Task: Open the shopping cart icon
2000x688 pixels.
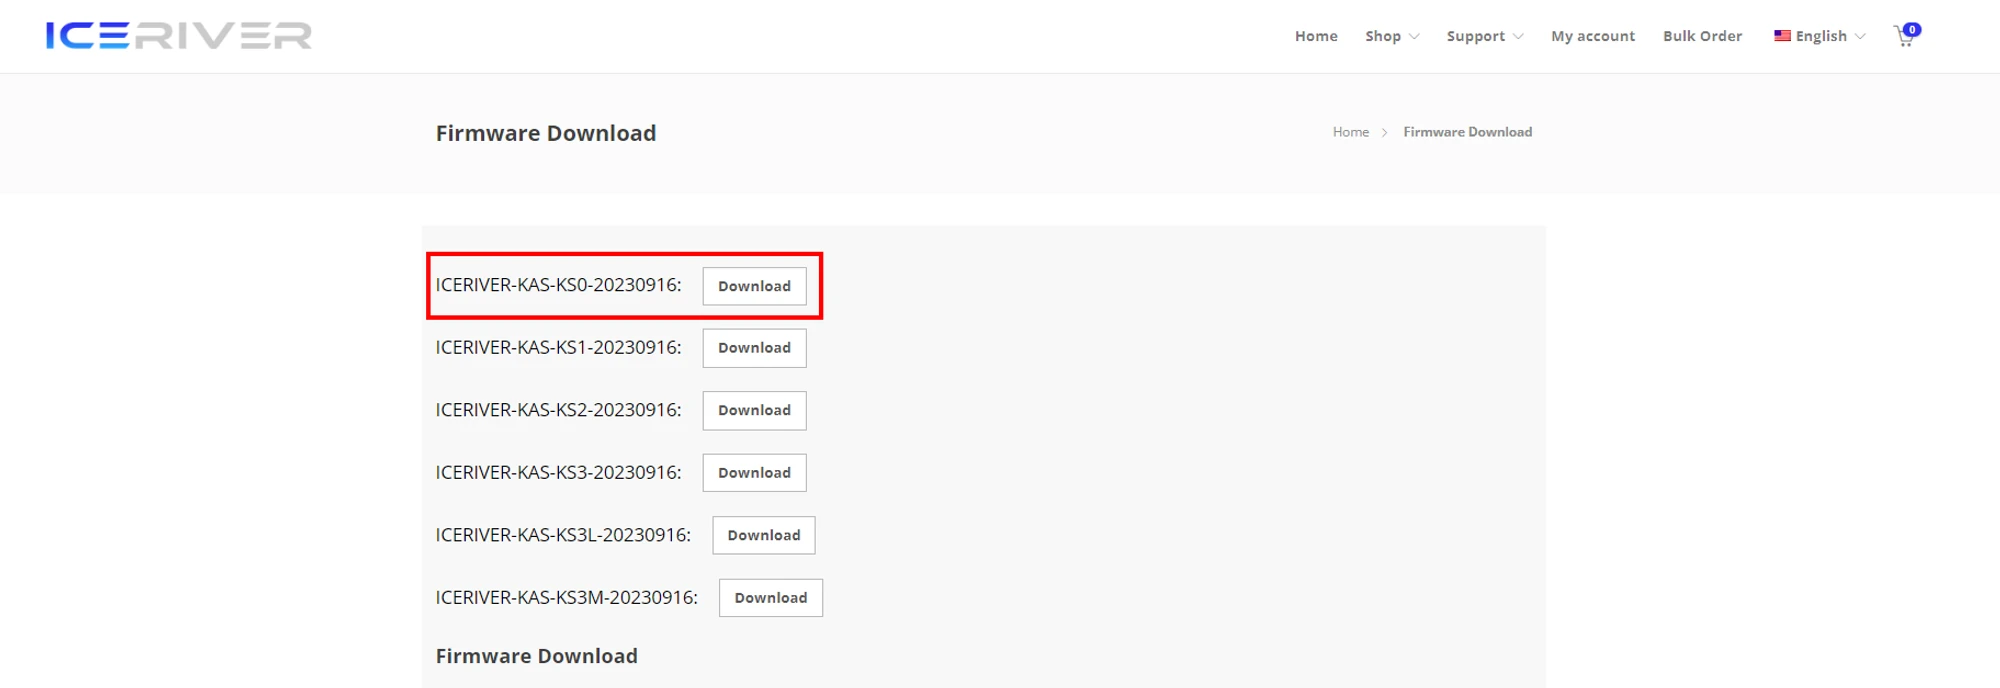Action: point(1904,37)
